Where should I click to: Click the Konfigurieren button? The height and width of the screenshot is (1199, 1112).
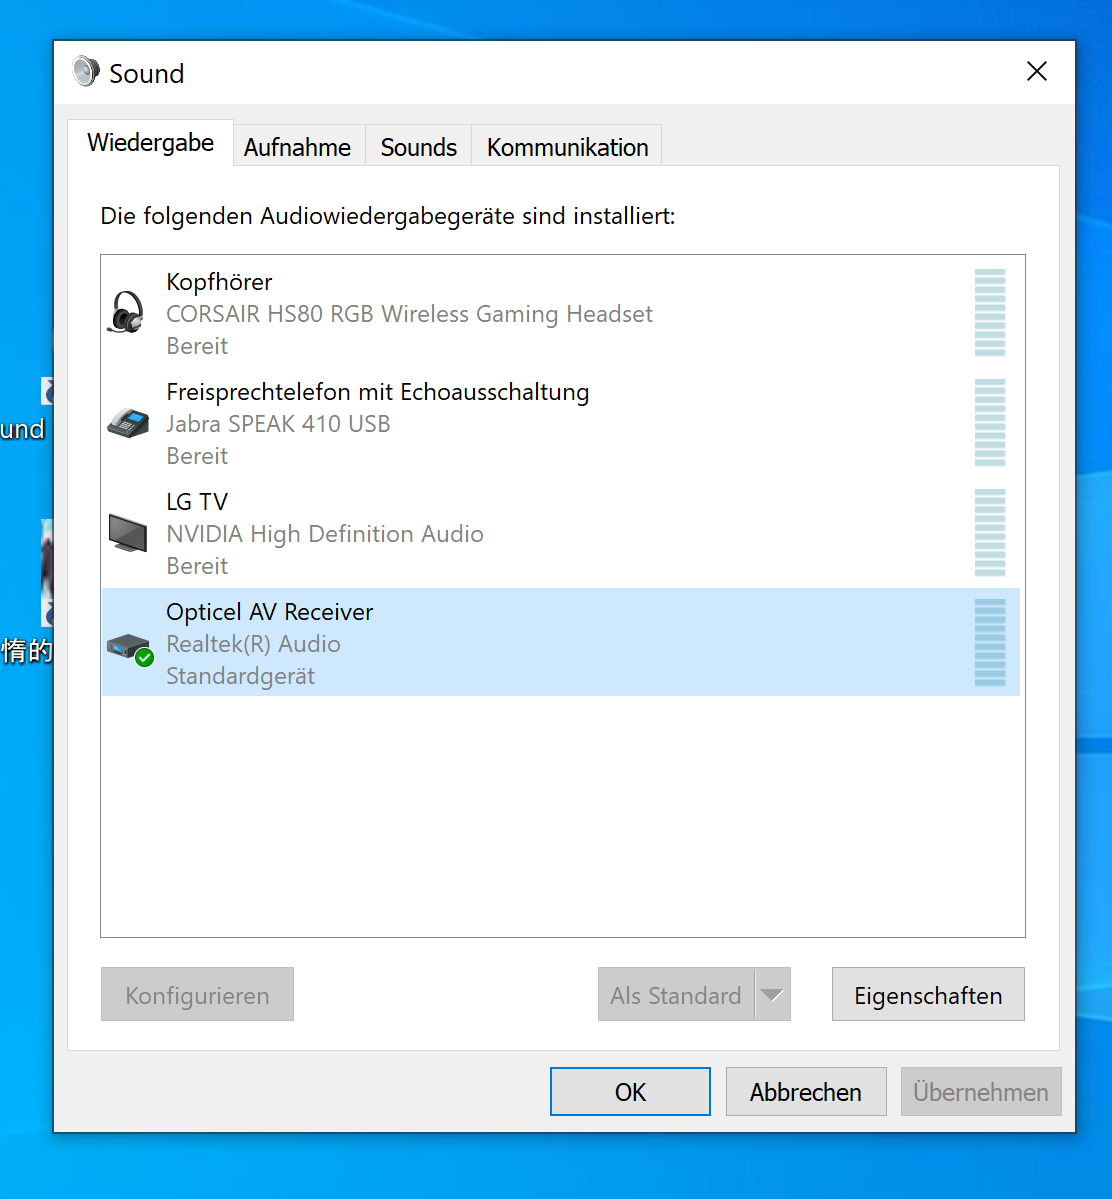197,995
